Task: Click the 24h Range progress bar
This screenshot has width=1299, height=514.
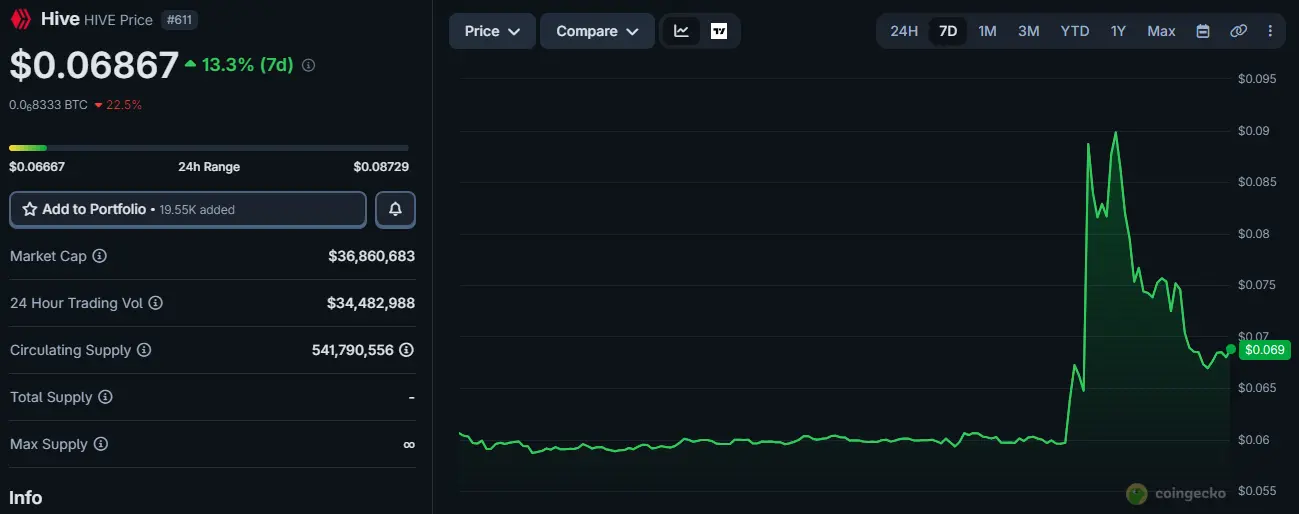Action: tap(209, 148)
